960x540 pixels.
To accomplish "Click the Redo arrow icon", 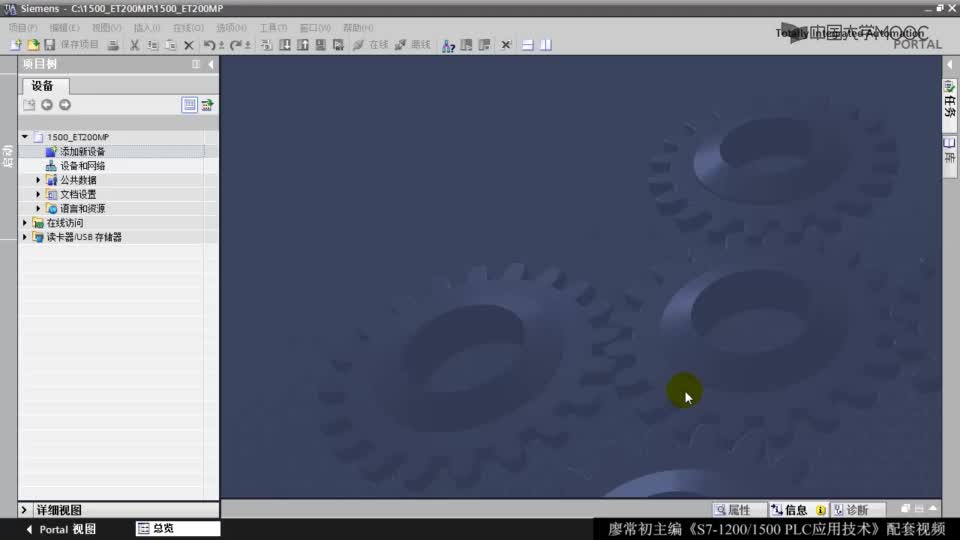I will pyautogui.click(x=236, y=45).
